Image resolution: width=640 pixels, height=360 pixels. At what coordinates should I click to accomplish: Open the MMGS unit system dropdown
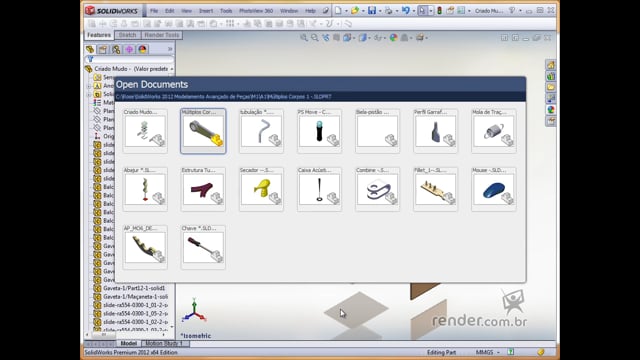tap(488, 352)
